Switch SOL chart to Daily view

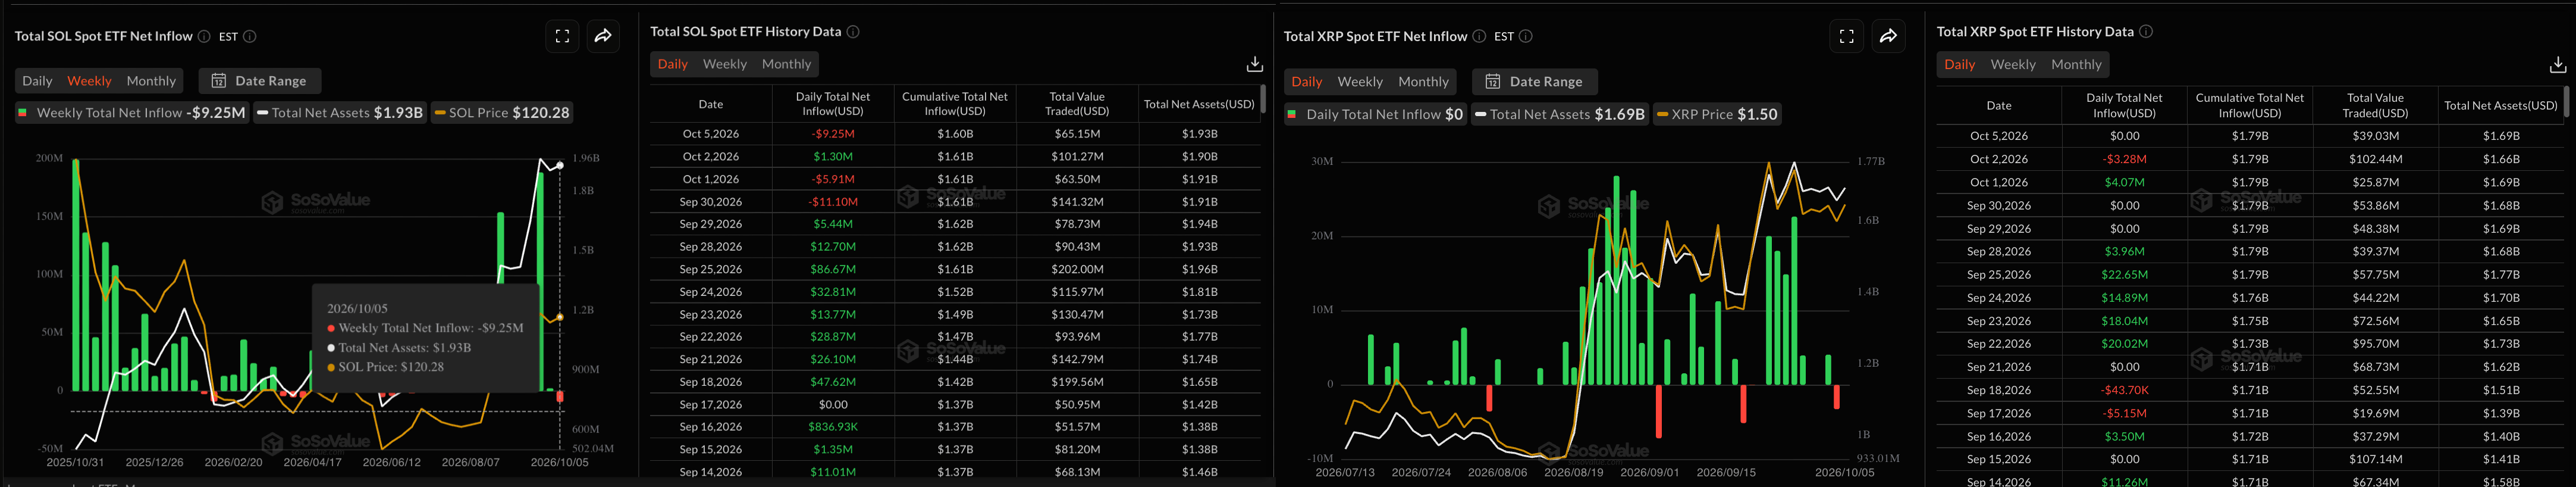pyautogui.click(x=37, y=81)
